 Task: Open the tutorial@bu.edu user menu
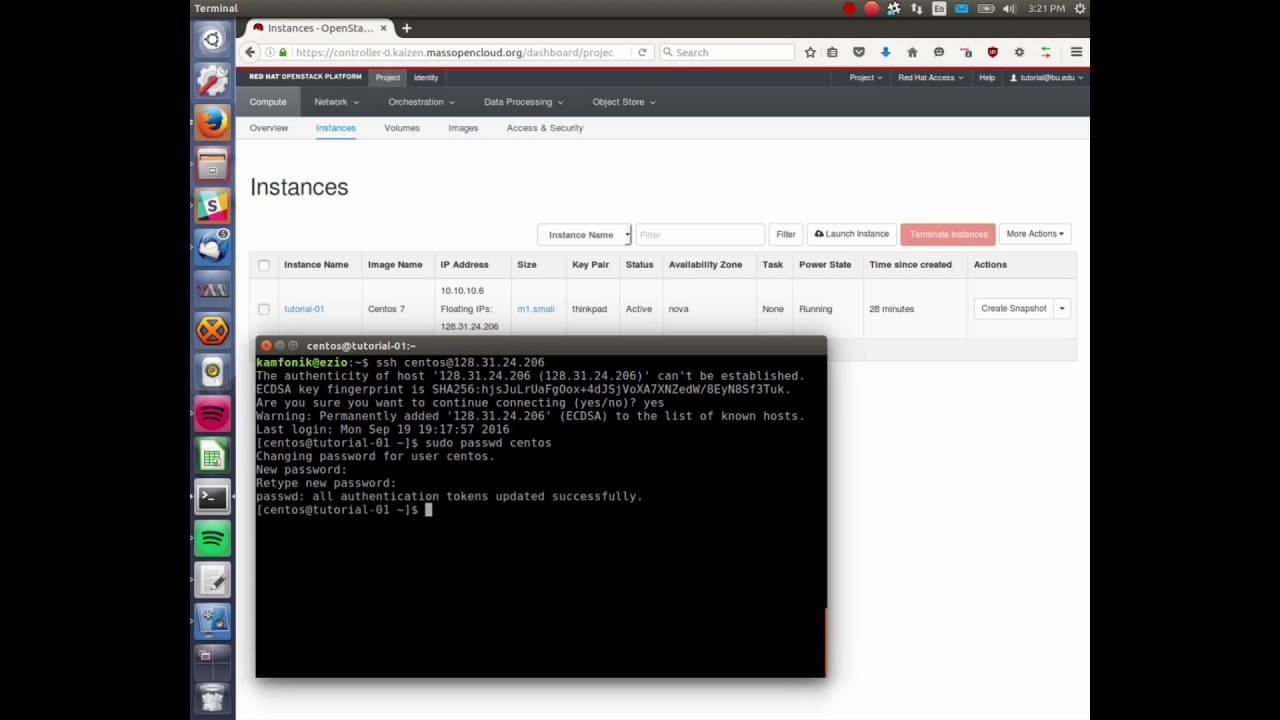pos(1046,77)
